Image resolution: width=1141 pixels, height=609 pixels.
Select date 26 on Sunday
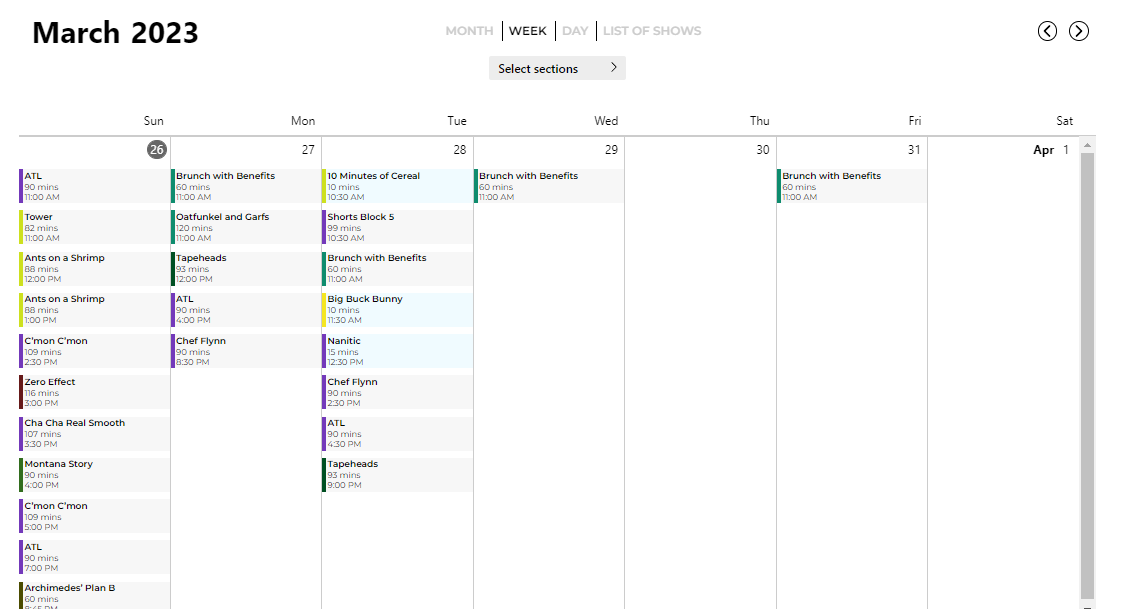(x=156, y=150)
